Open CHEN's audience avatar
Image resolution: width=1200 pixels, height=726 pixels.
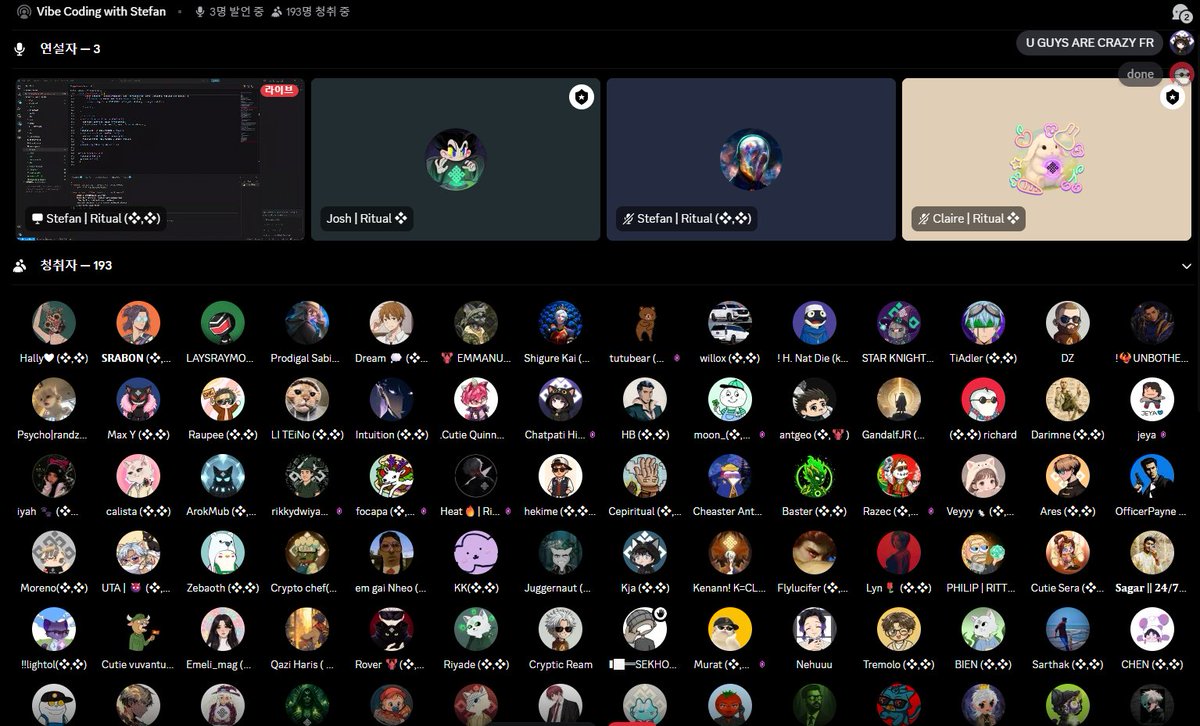pos(1152,630)
